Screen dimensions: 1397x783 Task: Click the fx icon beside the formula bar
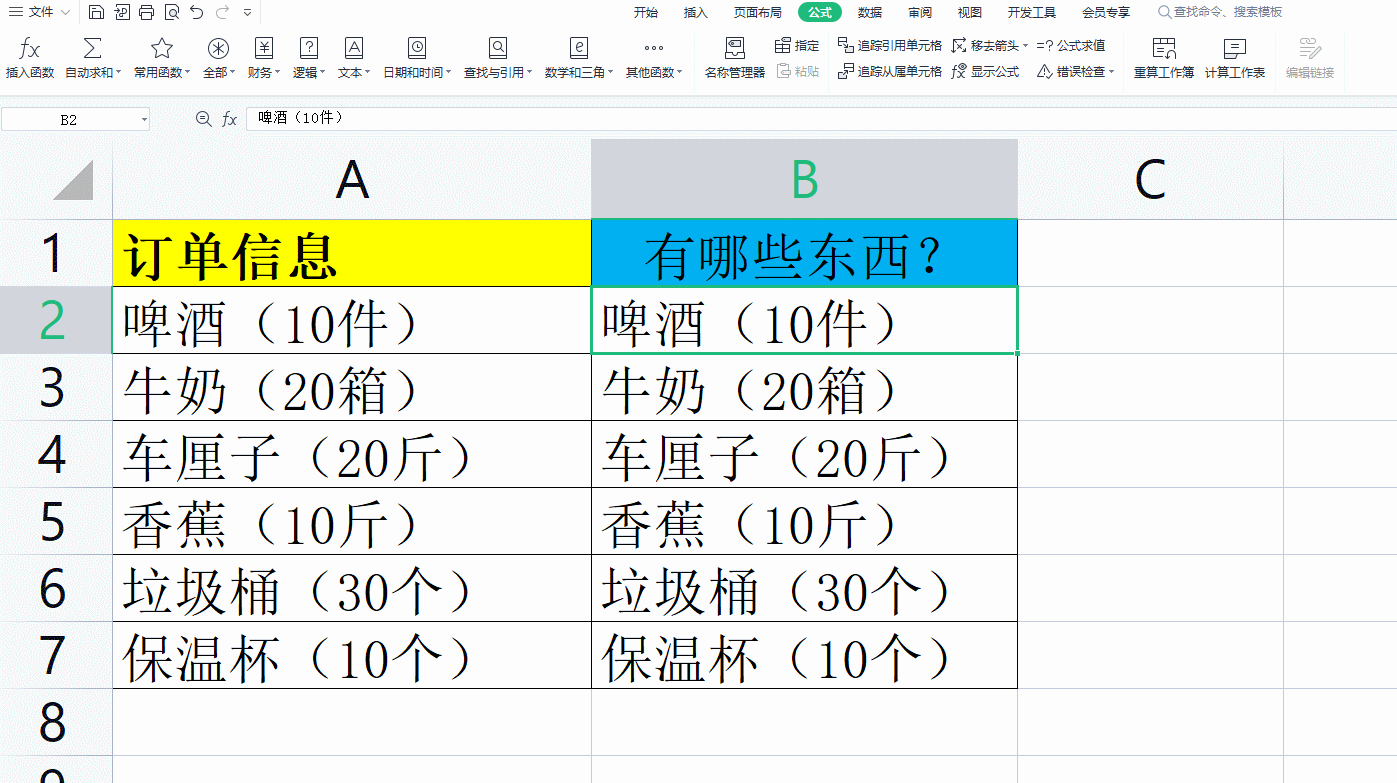pyautogui.click(x=229, y=119)
